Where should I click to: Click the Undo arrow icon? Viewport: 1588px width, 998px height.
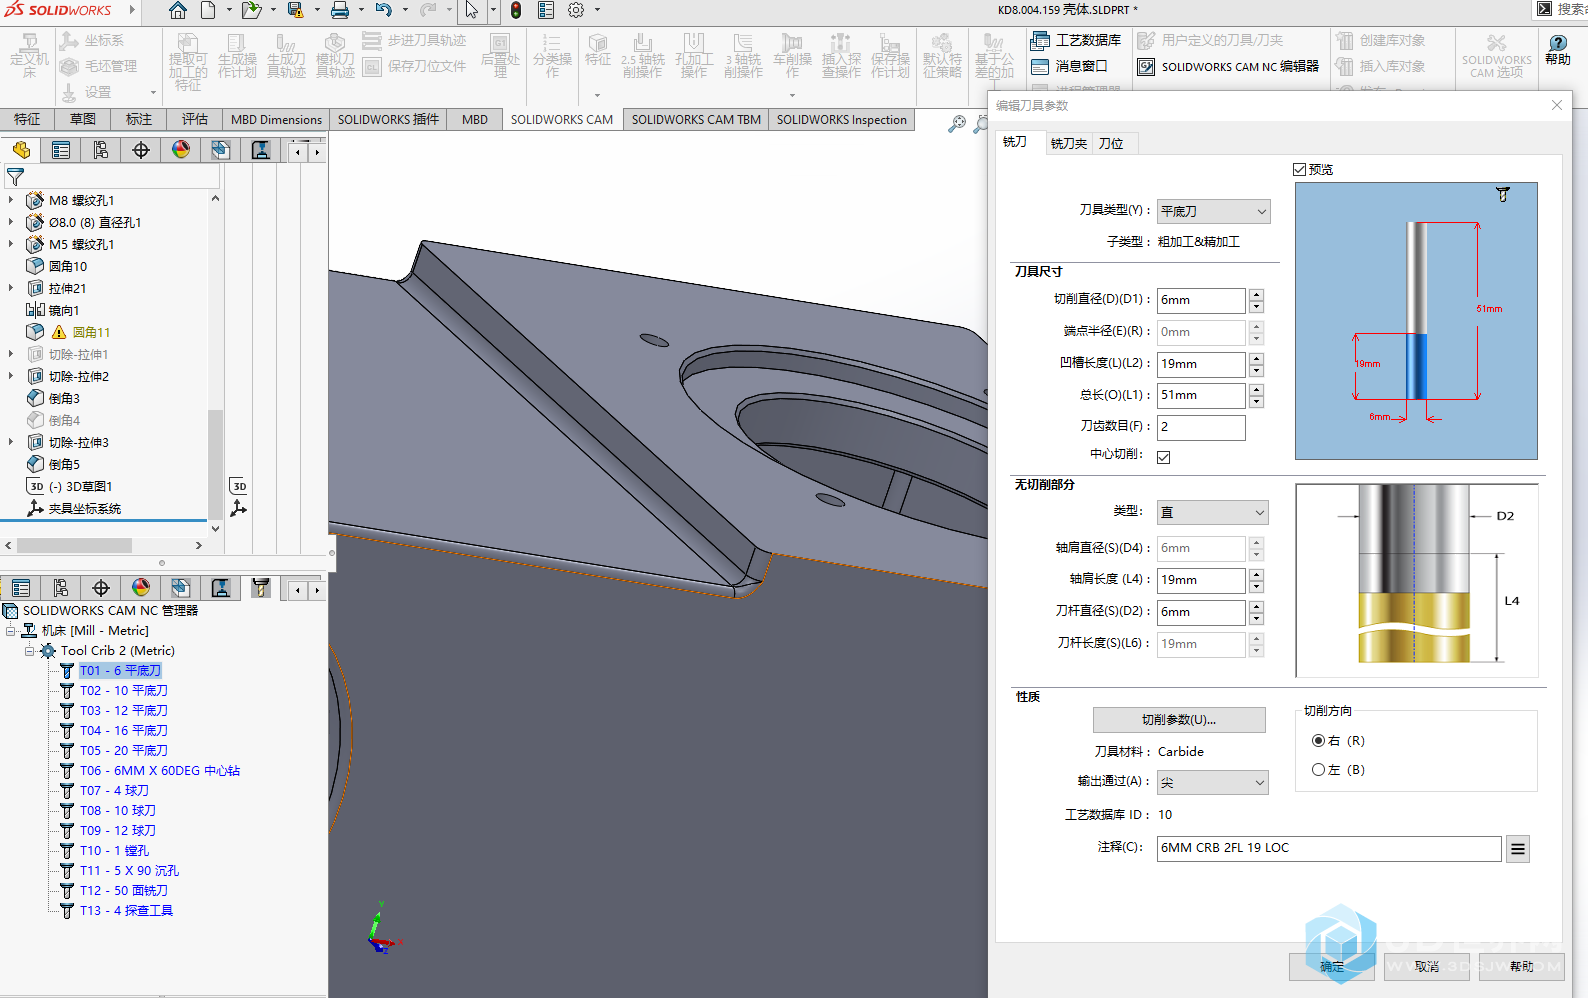point(384,11)
